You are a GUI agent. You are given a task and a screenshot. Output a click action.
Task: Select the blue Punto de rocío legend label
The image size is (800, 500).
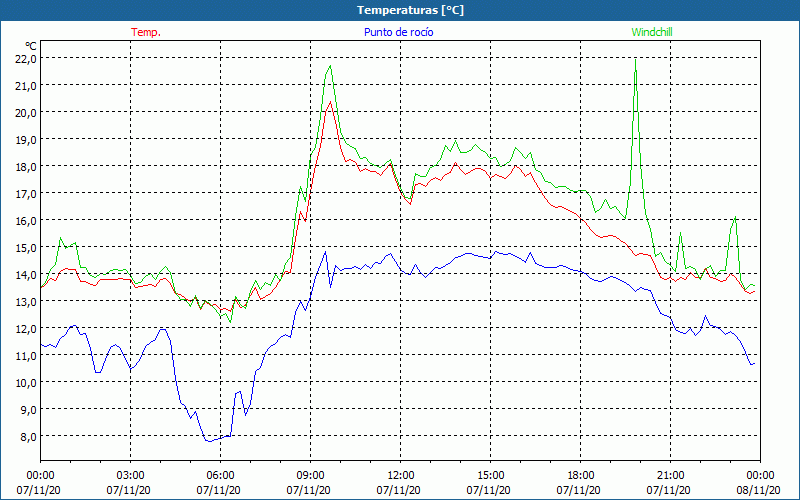click(x=398, y=32)
